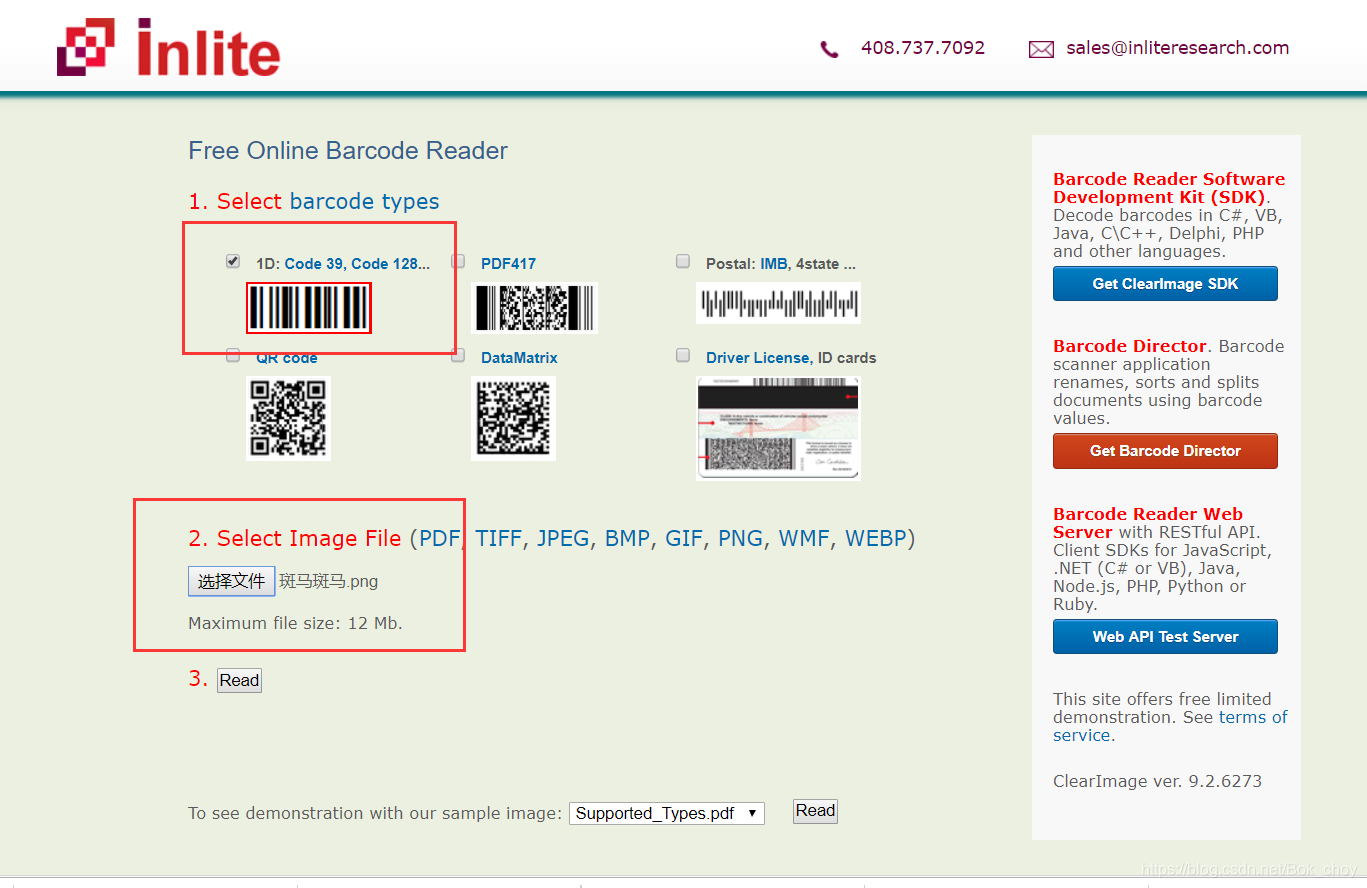Click the Inlite logo

point(168,47)
